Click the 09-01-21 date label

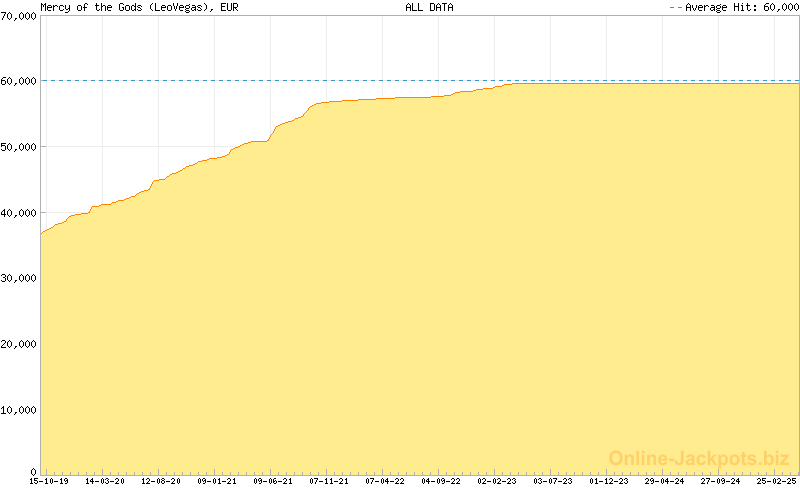(x=217, y=481)
